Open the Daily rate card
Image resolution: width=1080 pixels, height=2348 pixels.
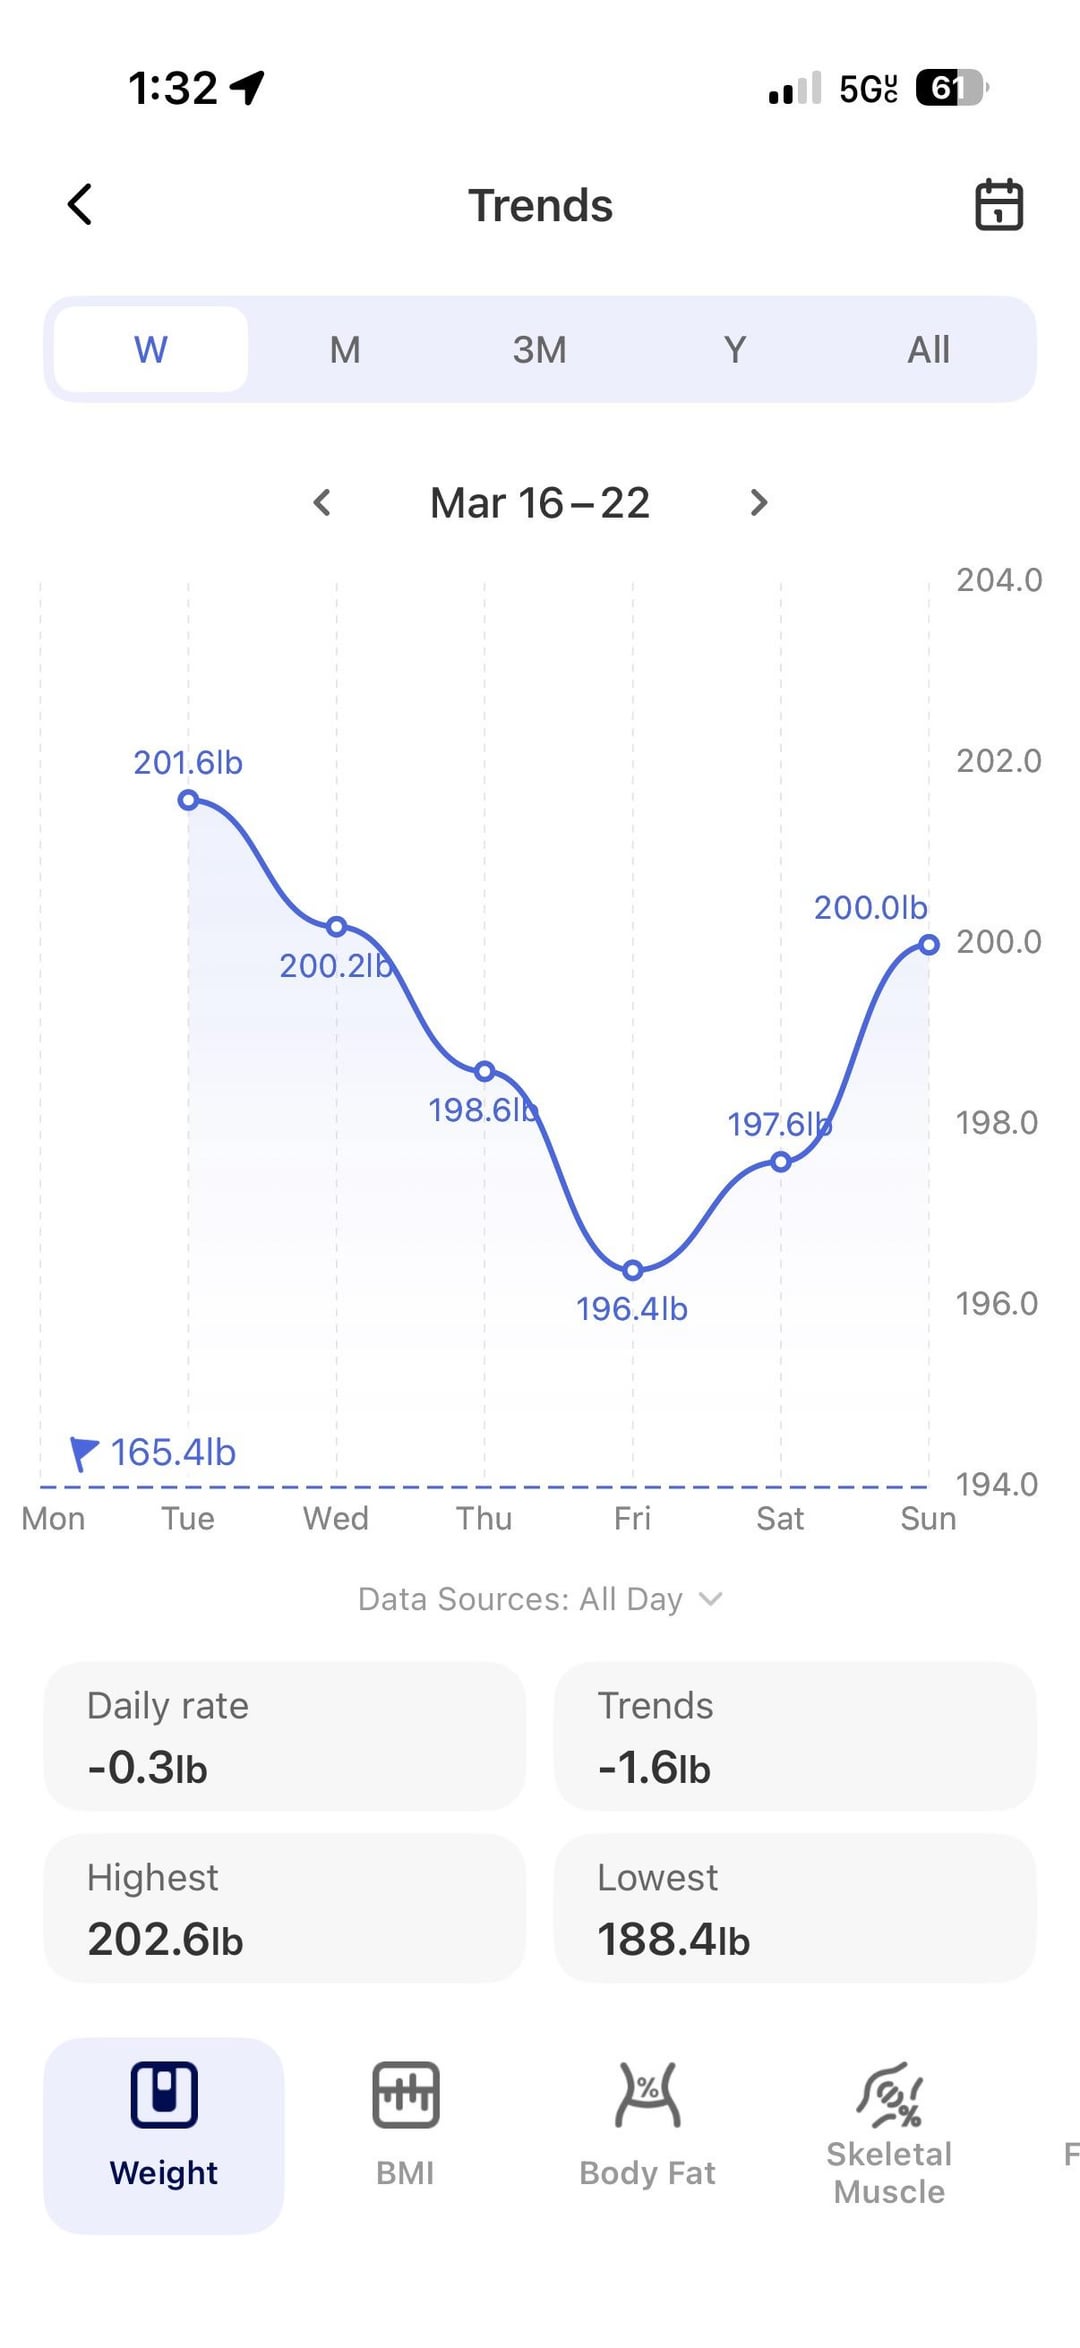[285, 1736]
